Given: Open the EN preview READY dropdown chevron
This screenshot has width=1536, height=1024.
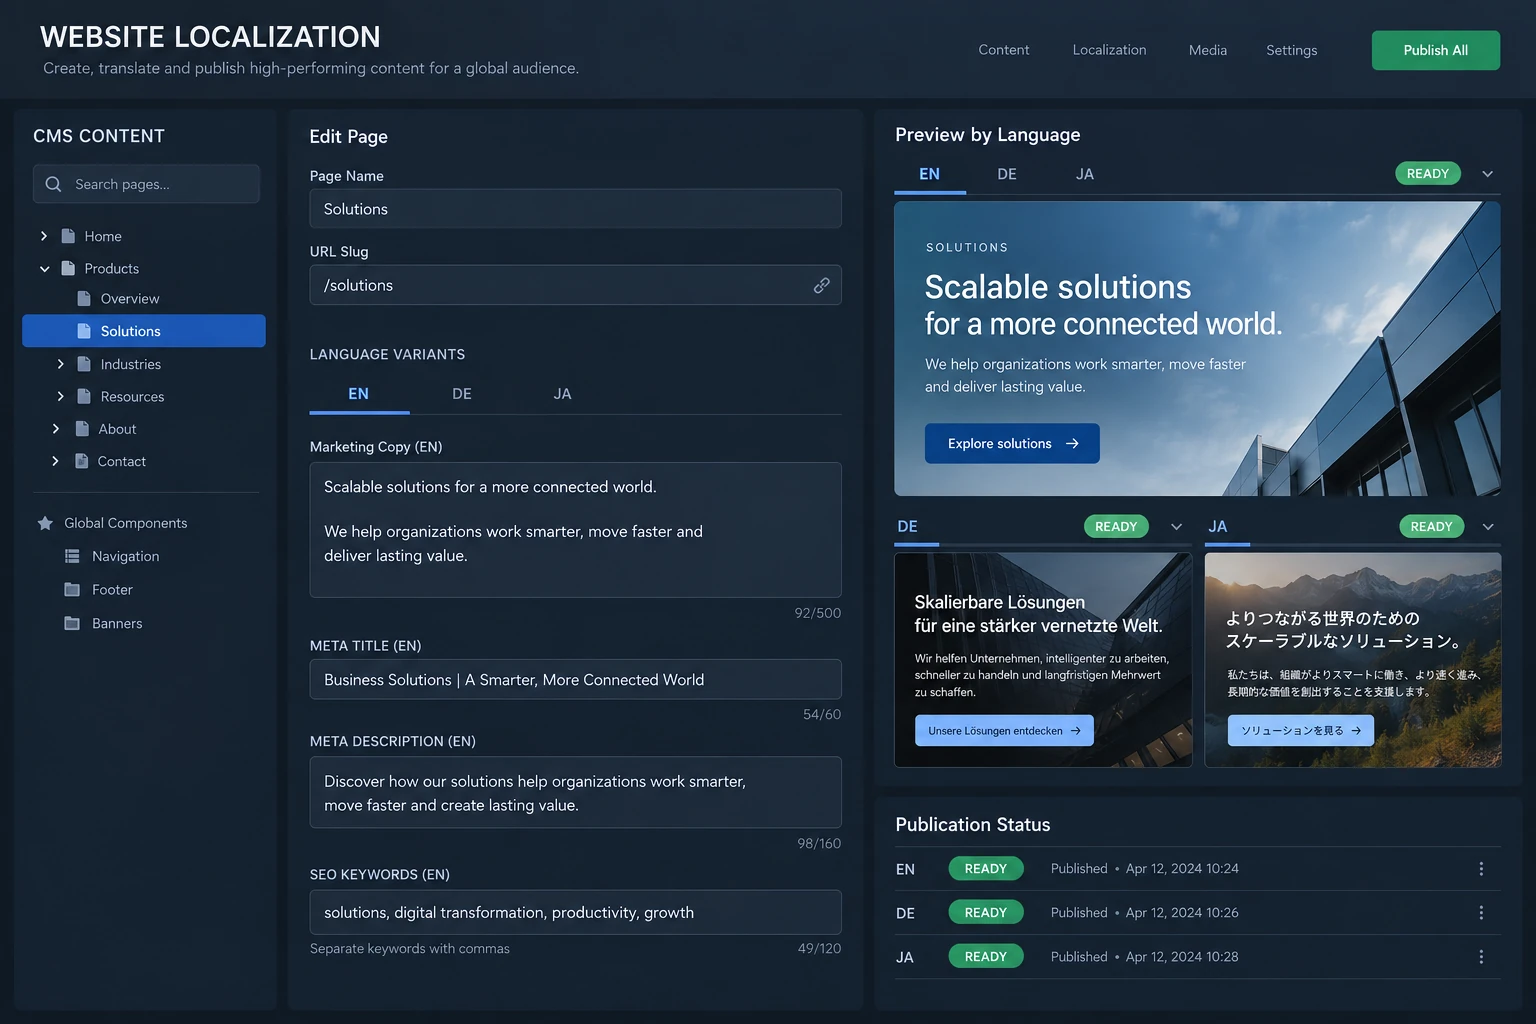Looking at the screenshot, I should pos(1487,174).
